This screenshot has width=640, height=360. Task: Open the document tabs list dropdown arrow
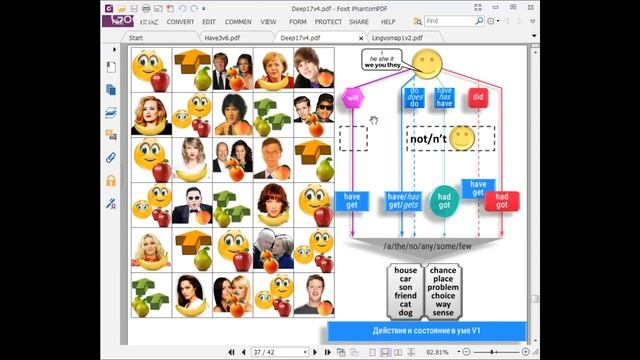click(x=534, y=36)
